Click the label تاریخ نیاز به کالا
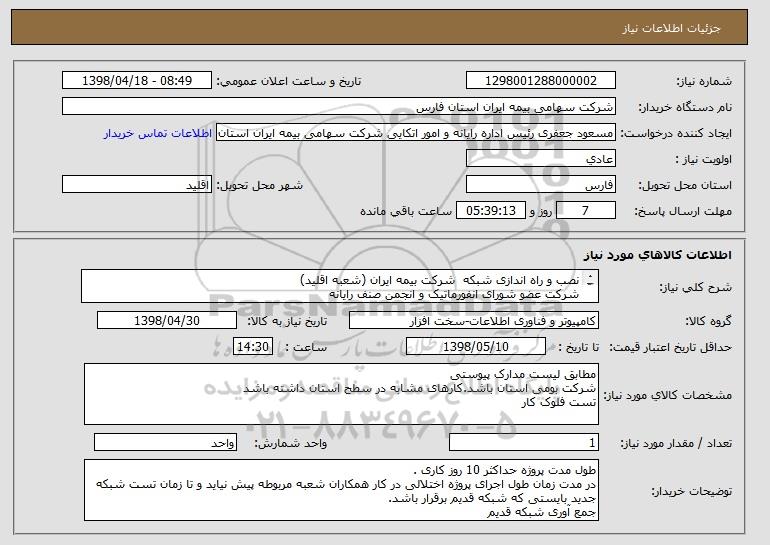This screenshot has width=770, height=545. point(287,322)
